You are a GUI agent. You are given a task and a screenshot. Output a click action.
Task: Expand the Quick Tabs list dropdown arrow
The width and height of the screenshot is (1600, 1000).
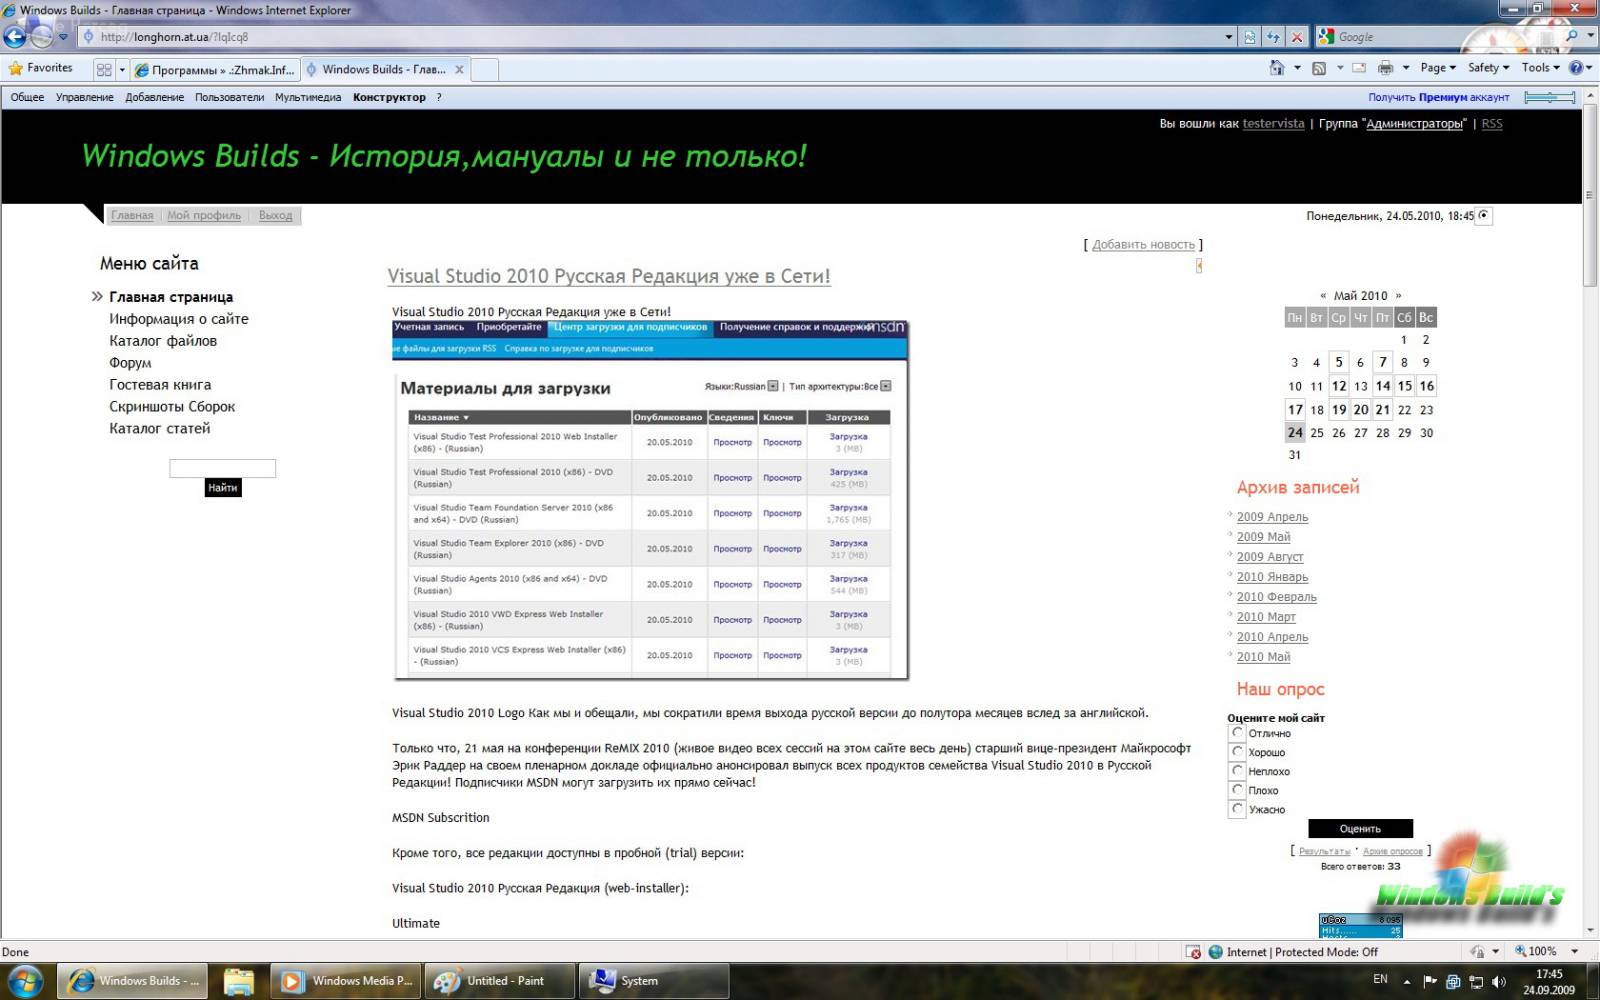click(x=122, y=70)
